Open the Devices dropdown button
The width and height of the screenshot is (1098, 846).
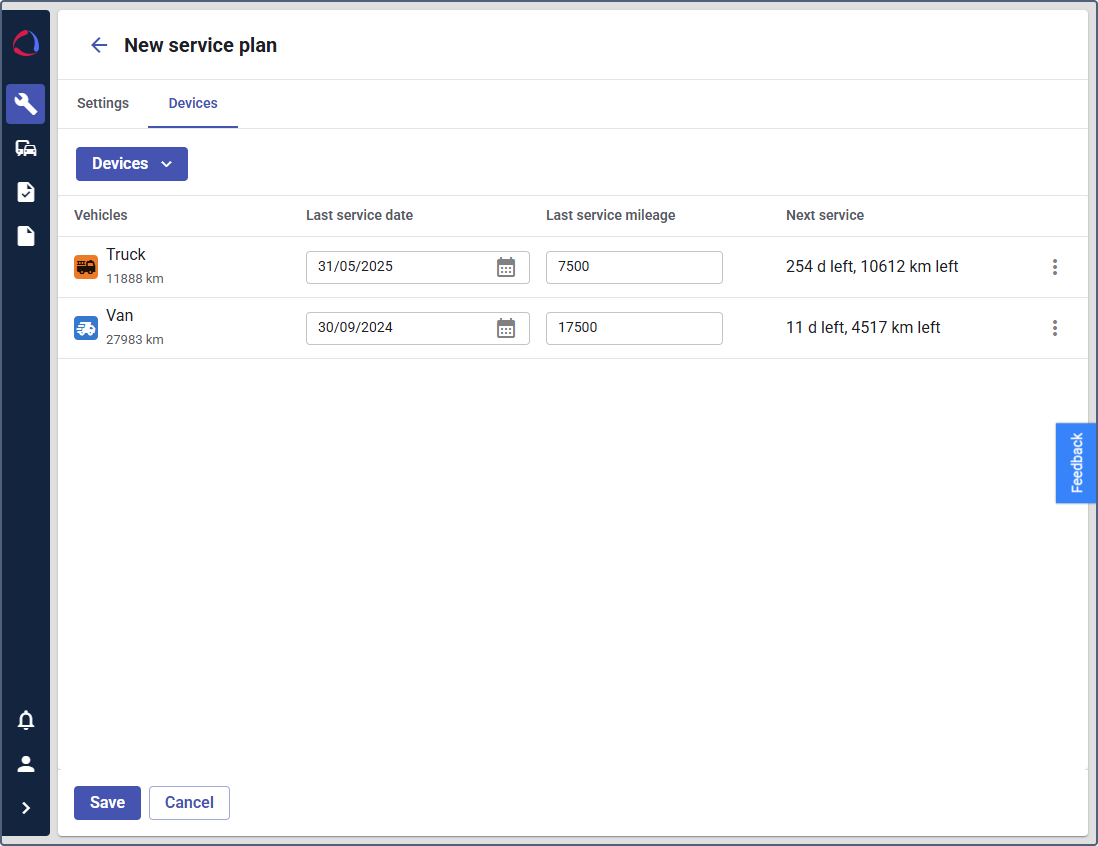(132, 164)
